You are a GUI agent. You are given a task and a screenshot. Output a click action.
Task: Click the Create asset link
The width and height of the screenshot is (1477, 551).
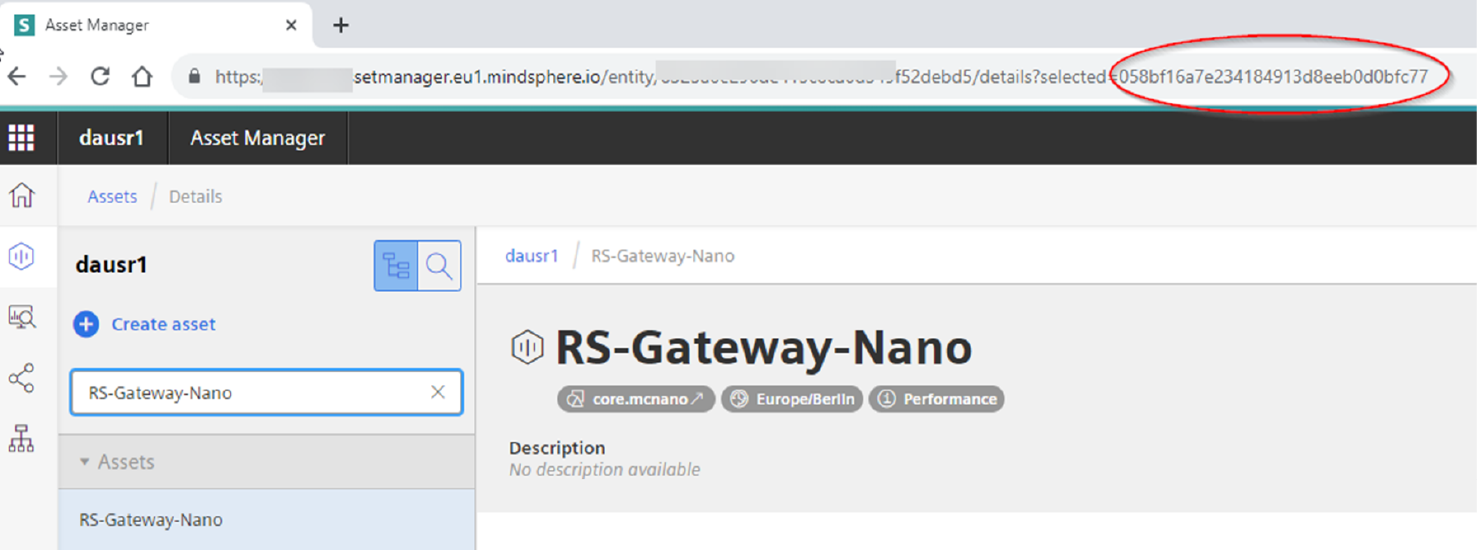(163, 324)
